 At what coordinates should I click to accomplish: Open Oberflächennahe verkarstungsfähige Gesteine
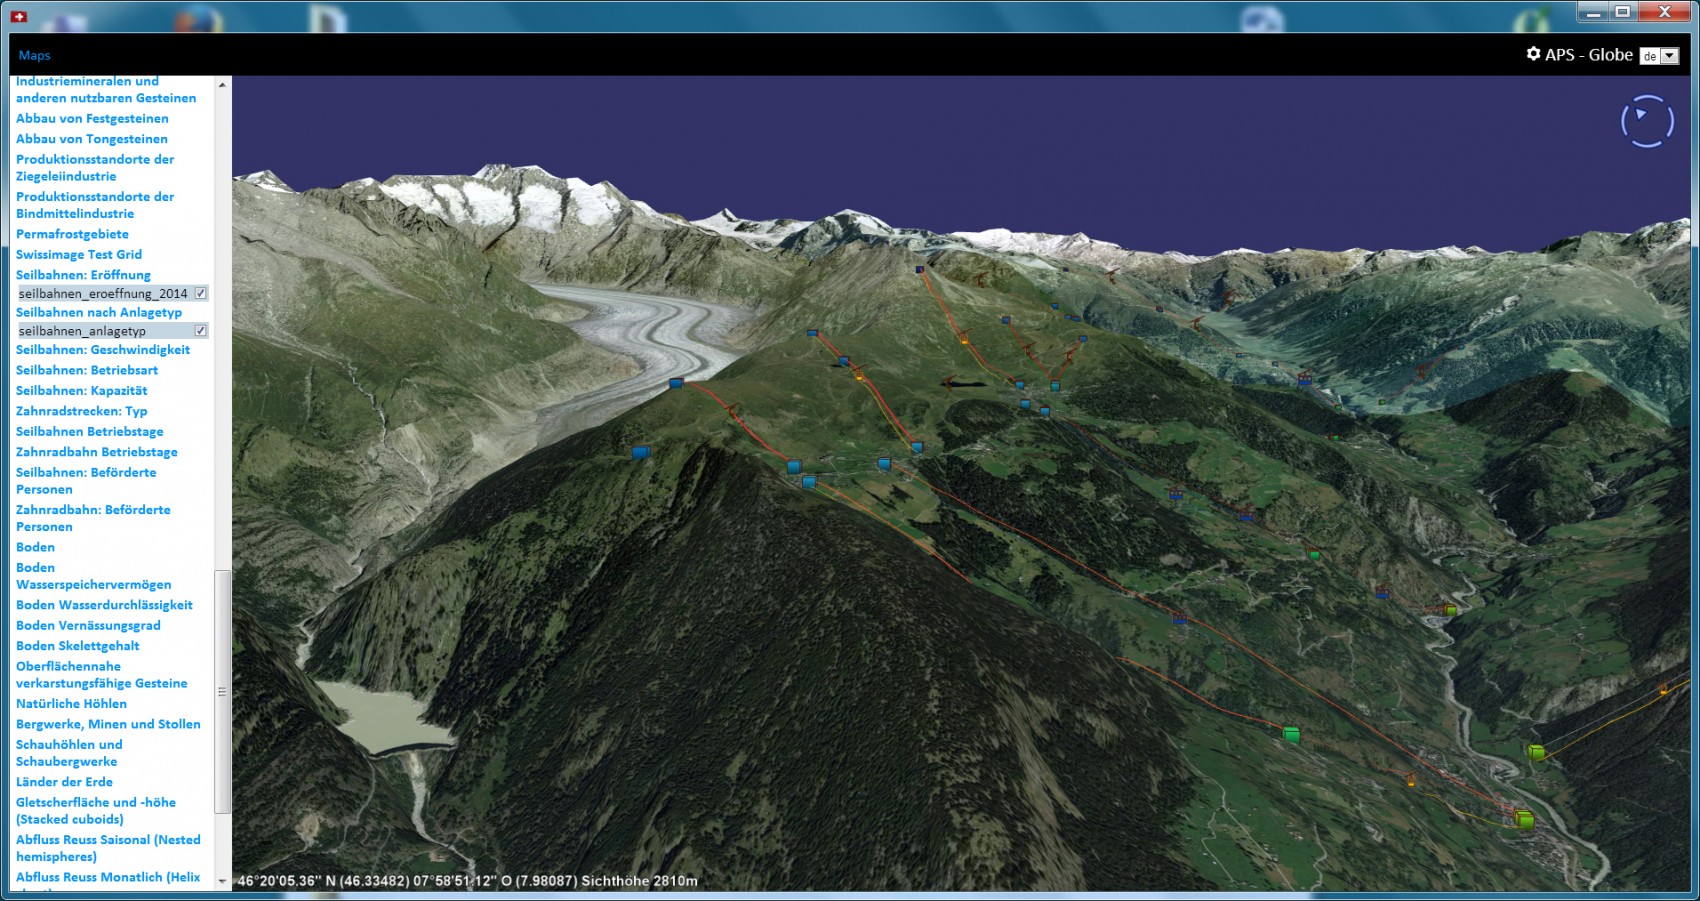pyautogui.click(x=102, y=674)
